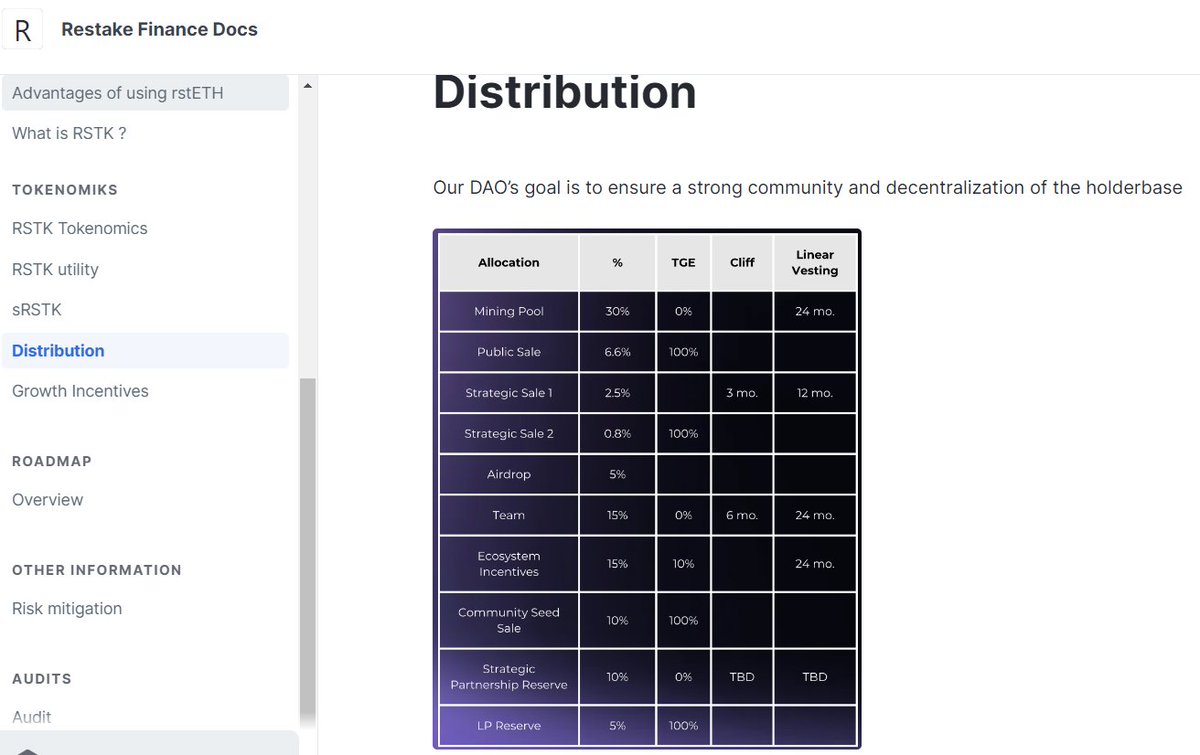Screen dimensions: 1200x755
Task: Click the Restake Finance "R" logo icon
Action: (22, 29)
